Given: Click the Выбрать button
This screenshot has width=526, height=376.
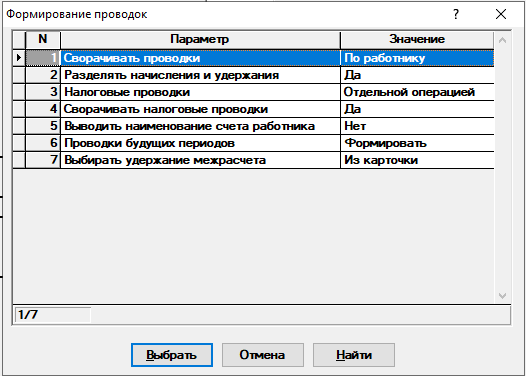Looking at the screenshot, I should 172,355.
